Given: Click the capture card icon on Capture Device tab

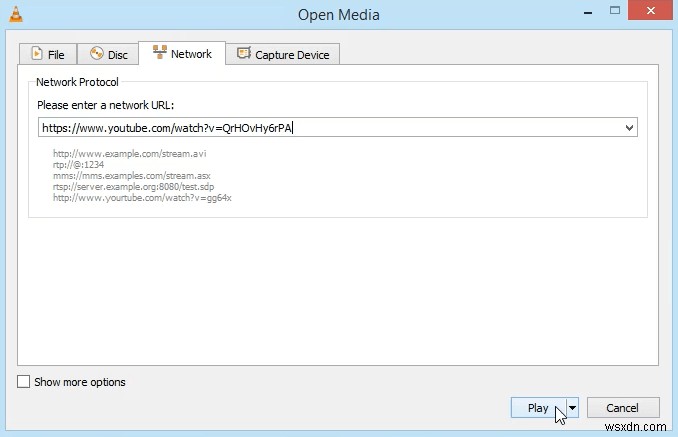Looking at the screenshot, I should tap(243, 55).
